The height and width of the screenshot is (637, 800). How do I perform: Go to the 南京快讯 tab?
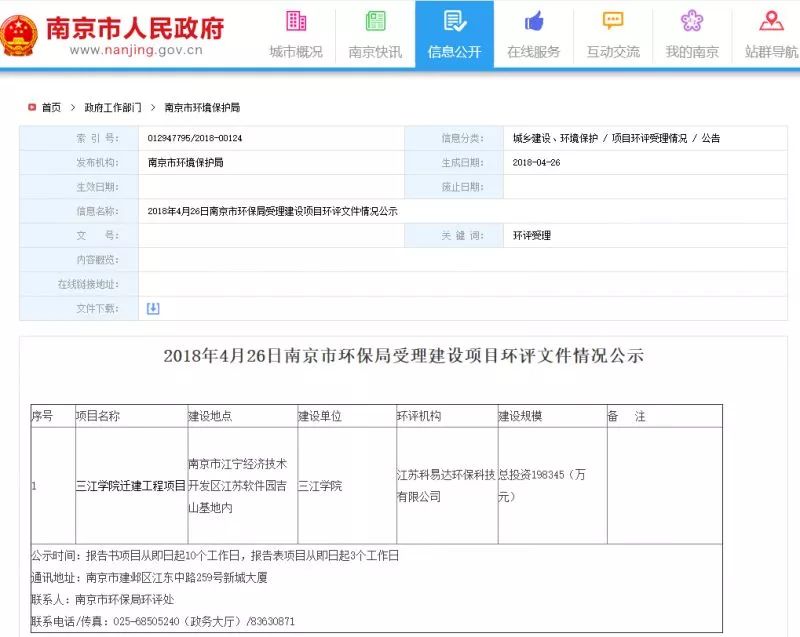click(376, 52)
